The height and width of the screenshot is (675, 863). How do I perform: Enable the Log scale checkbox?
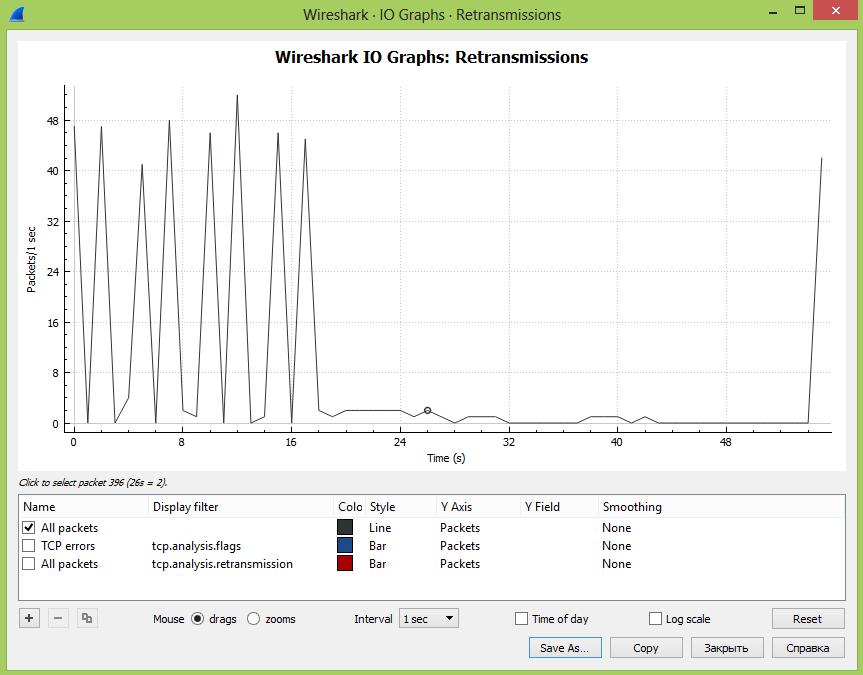[655, 619]
